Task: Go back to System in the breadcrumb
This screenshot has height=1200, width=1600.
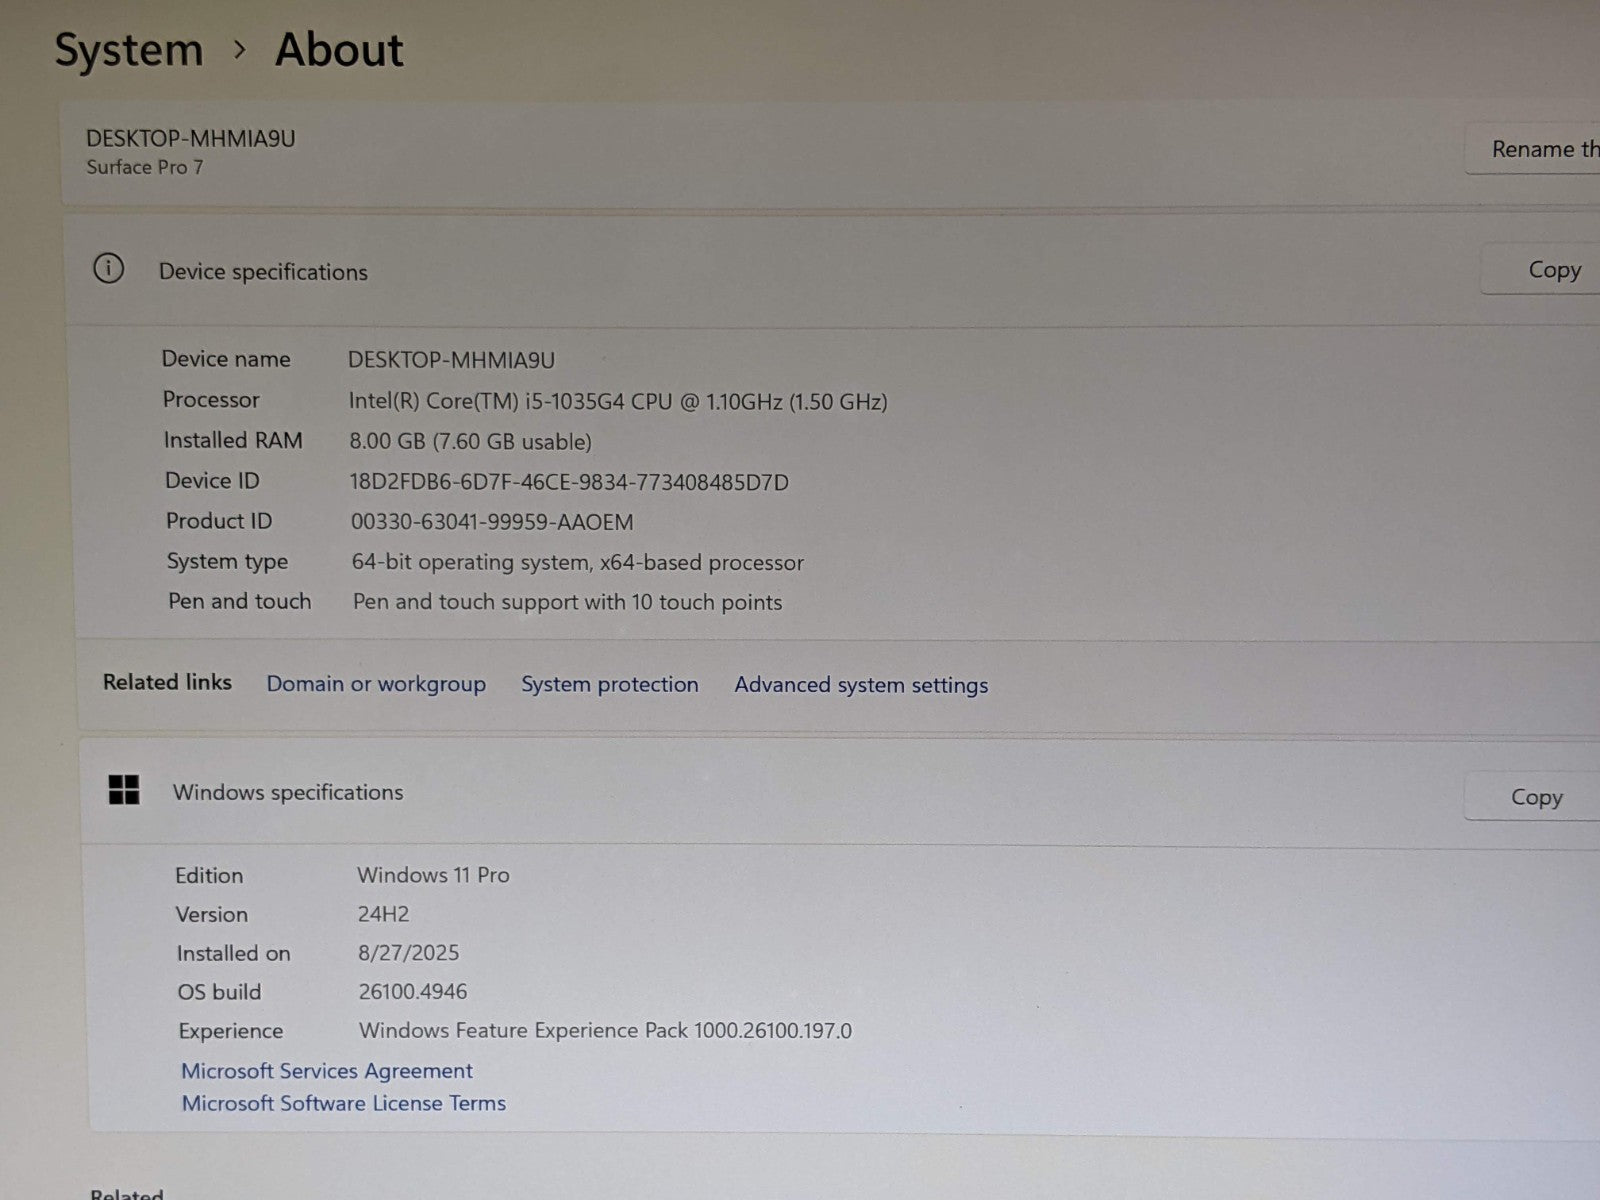Action: coord(128,50)
